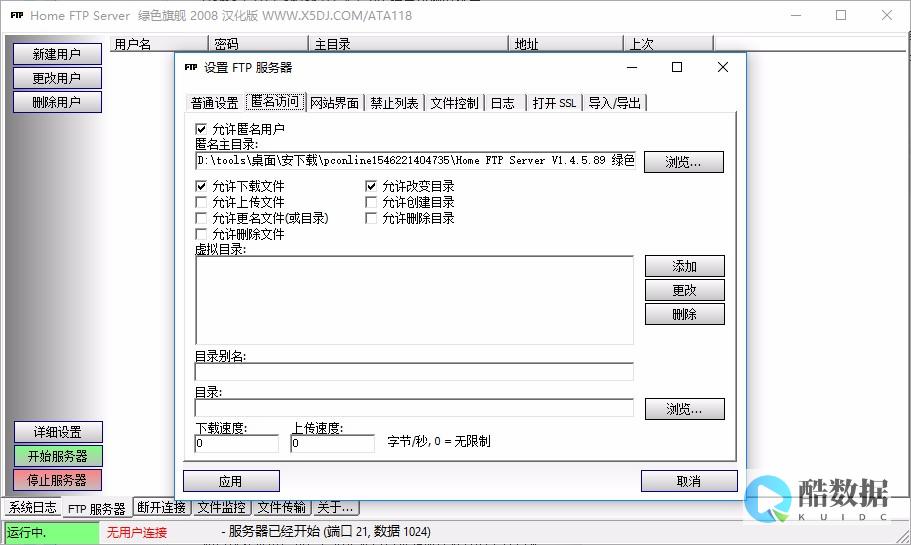This screenshot has height=545, width=911.
Task: Uncheck 允许下载文件
Action: point(201,186)
